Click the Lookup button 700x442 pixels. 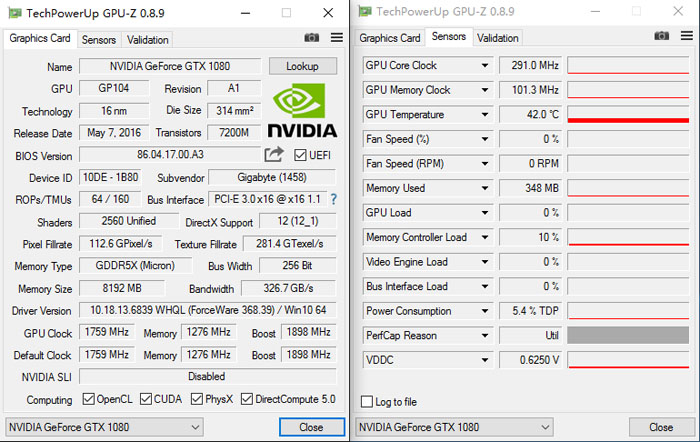[x=303, y=66]
